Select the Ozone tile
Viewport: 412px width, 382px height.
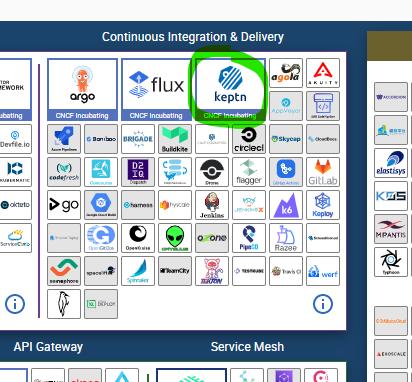point(212,238)
